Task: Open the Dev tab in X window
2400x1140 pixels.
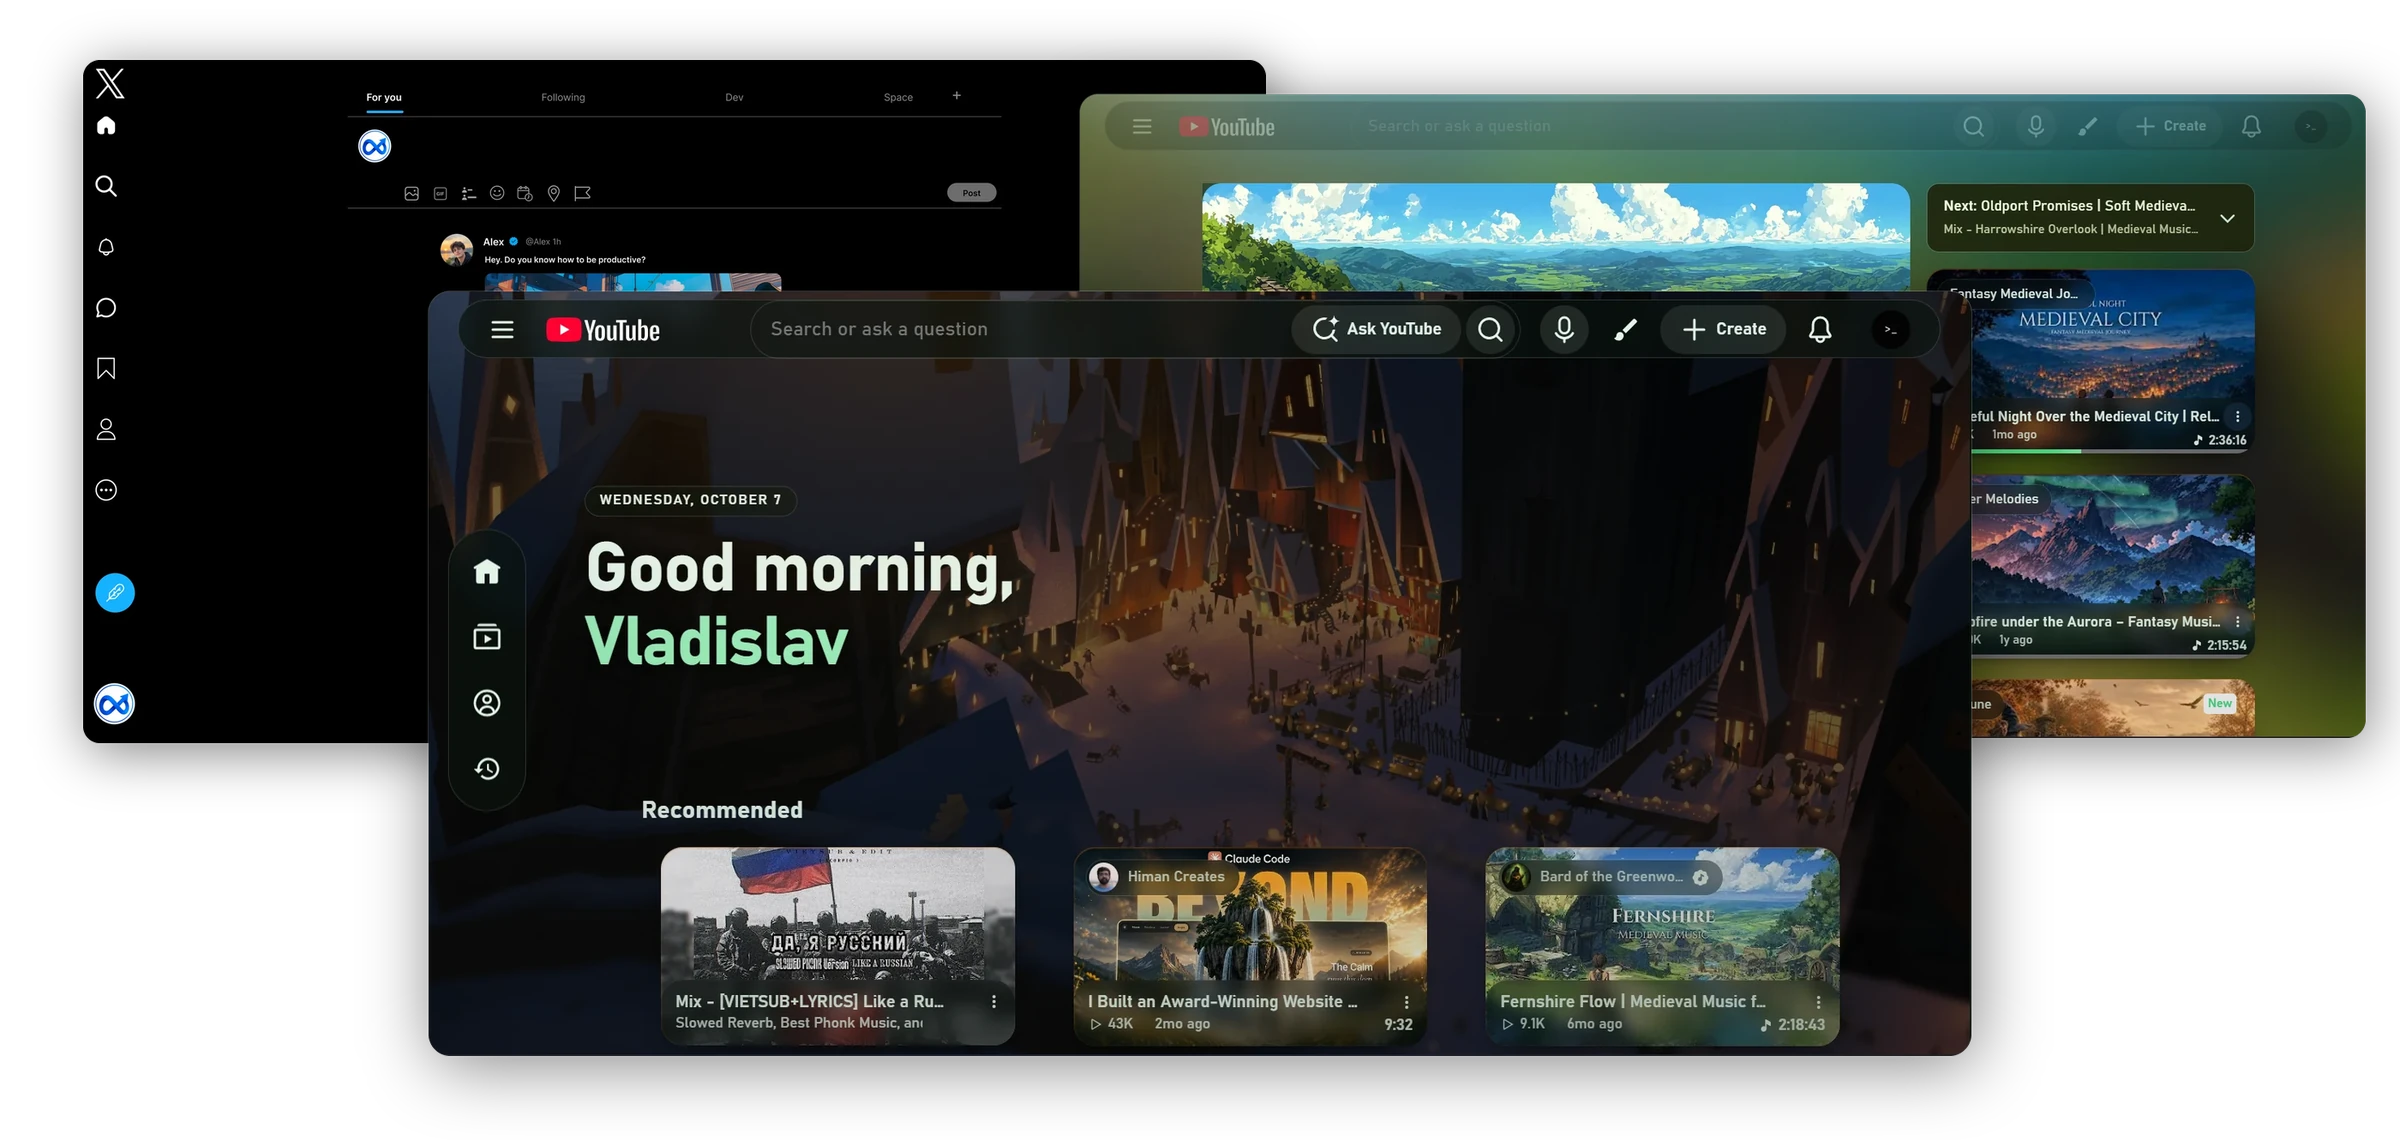Action: point(734,97)
